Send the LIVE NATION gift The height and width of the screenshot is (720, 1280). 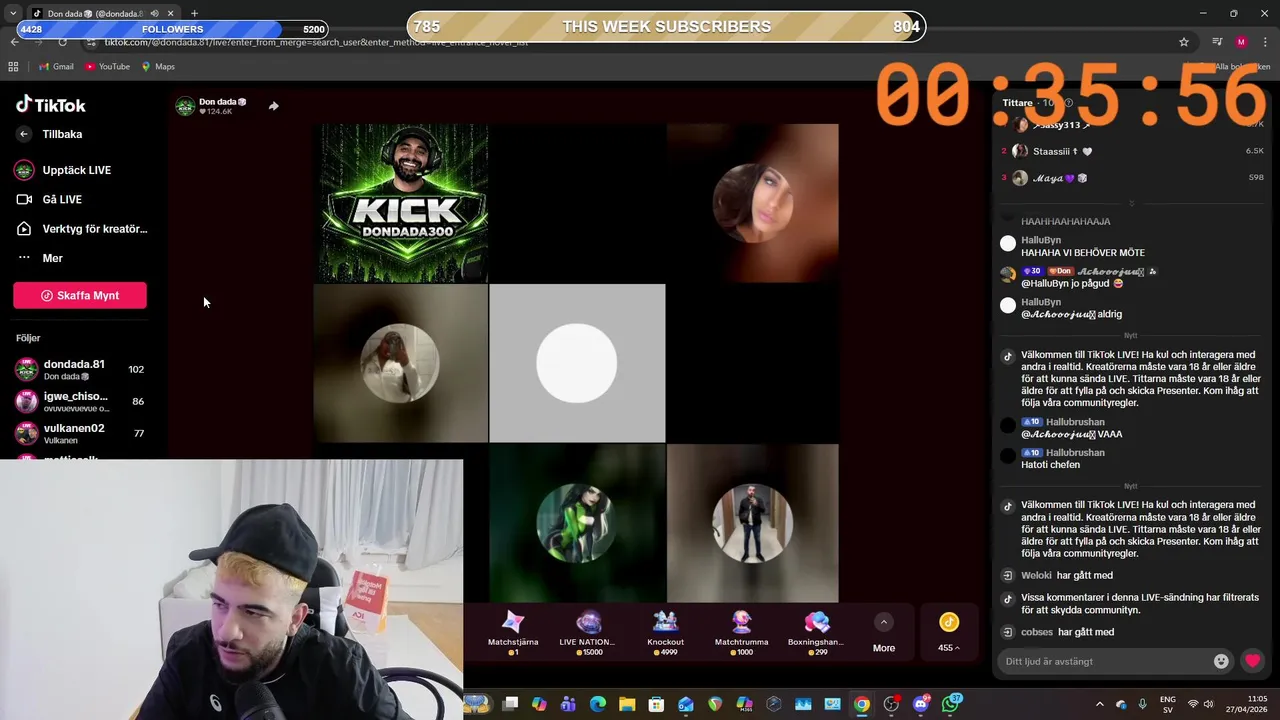(x=588, y=632)
